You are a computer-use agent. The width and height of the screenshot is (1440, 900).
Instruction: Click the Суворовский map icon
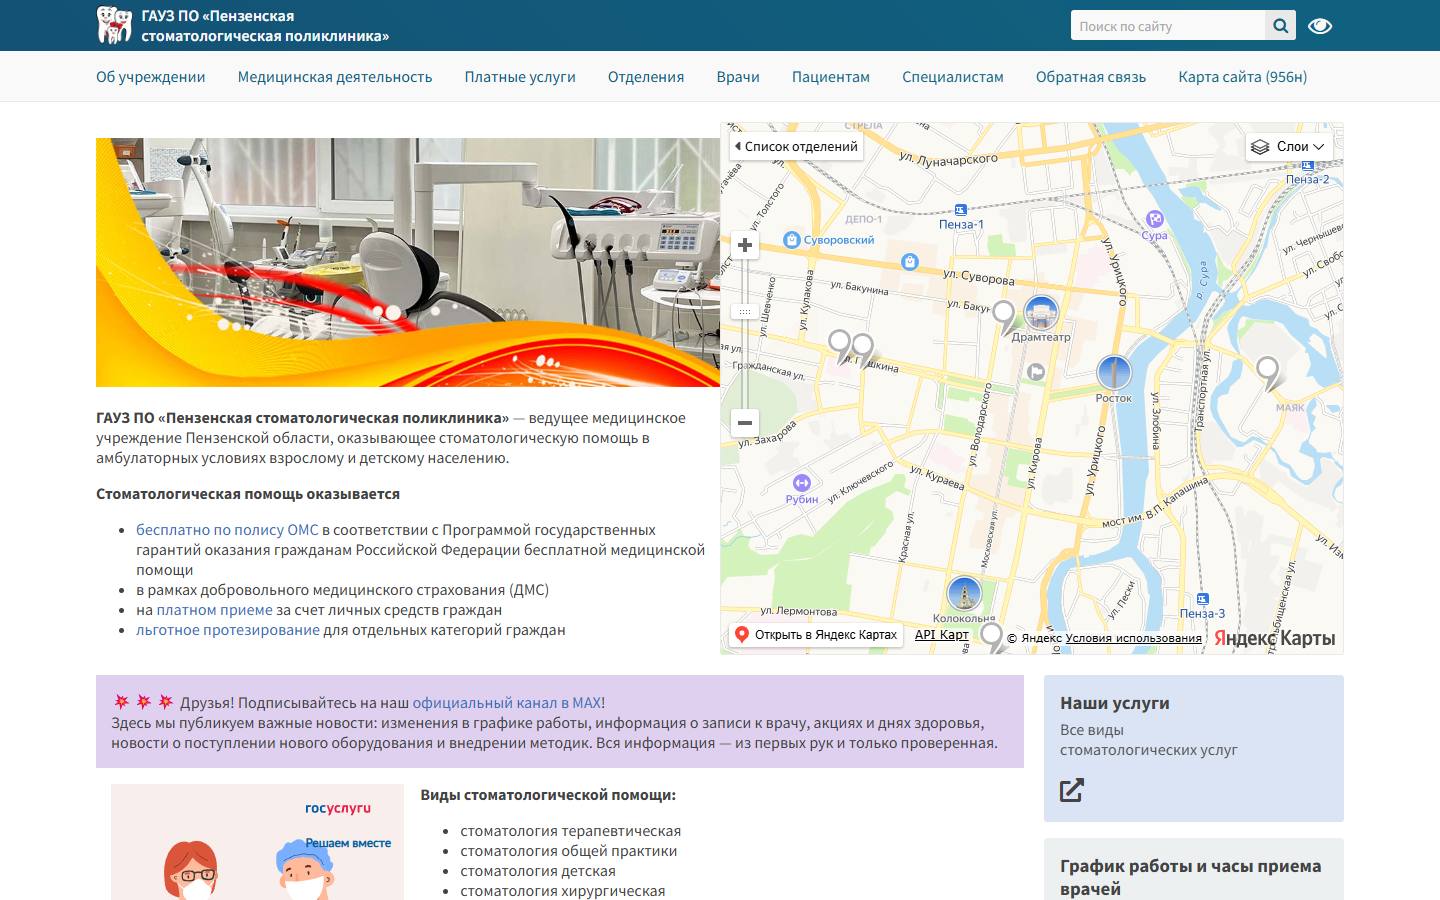click(x=792, y=240)
